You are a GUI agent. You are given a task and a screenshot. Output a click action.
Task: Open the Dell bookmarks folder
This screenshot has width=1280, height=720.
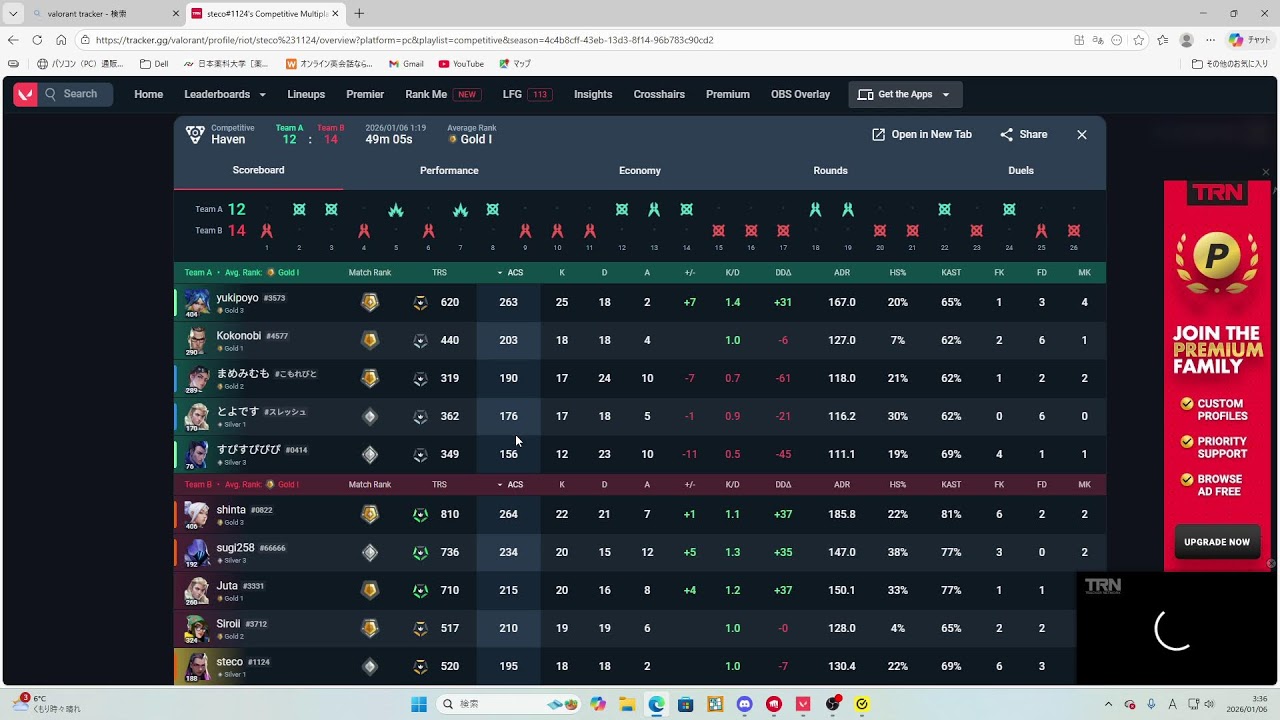tap(154, 64)
